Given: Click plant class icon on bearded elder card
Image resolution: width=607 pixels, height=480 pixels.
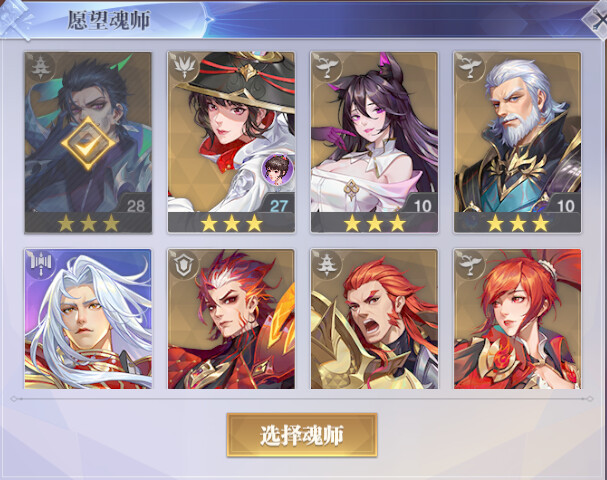Looking at the screenshot, I should (x=470, y=67).
